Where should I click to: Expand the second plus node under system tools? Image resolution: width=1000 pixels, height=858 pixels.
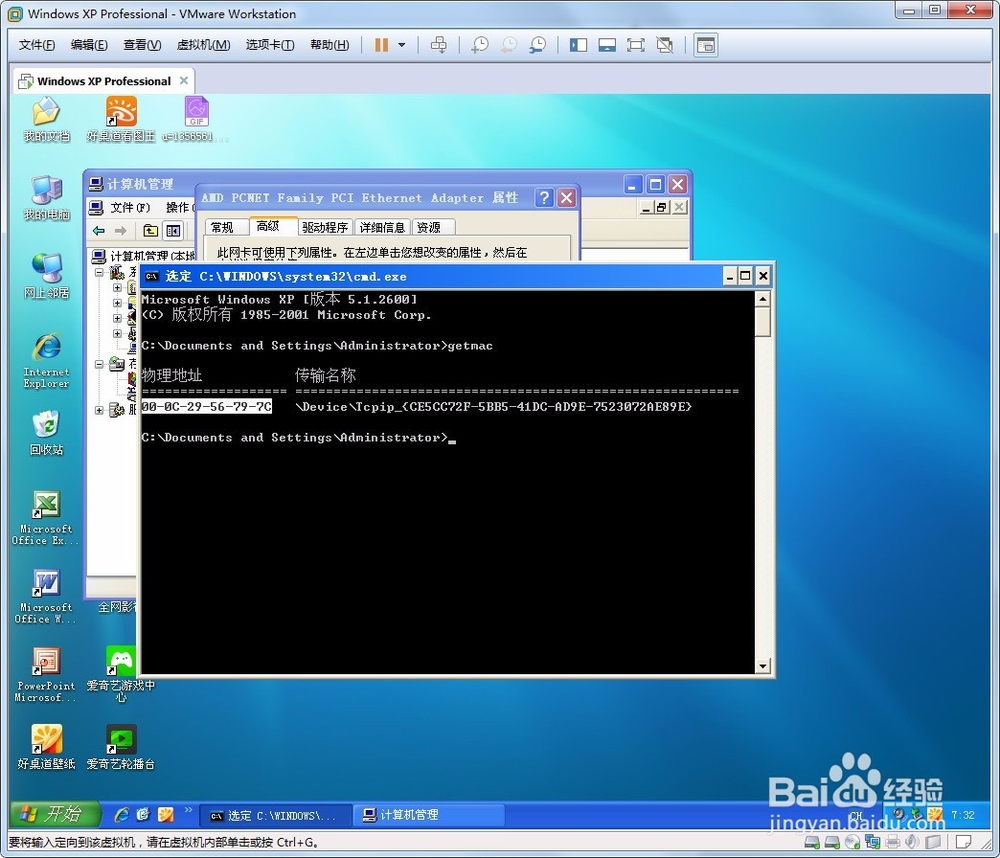(x=117, y=303)
